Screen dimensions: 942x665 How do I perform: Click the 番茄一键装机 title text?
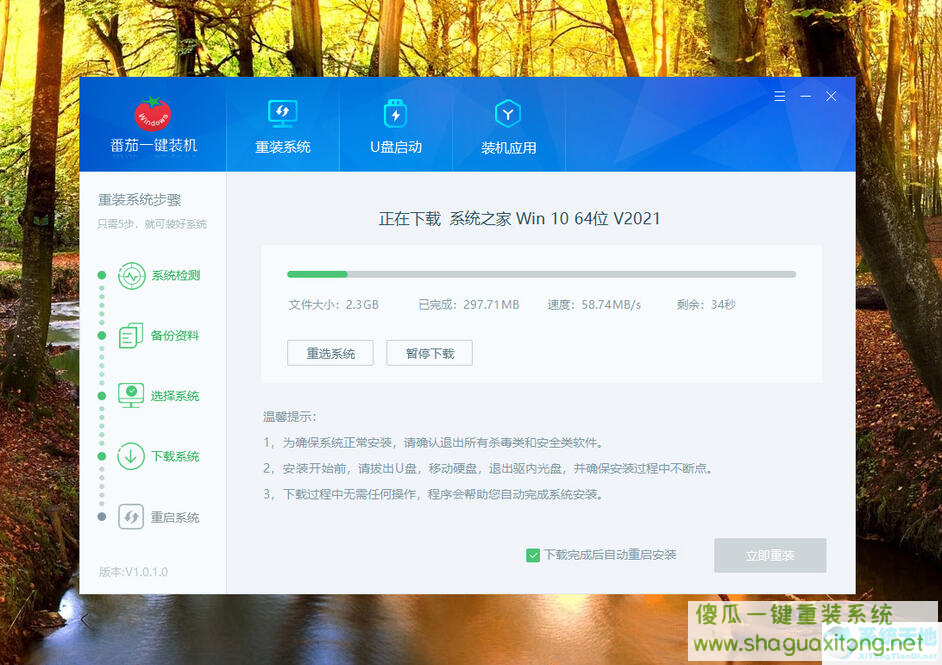[154, 145]
